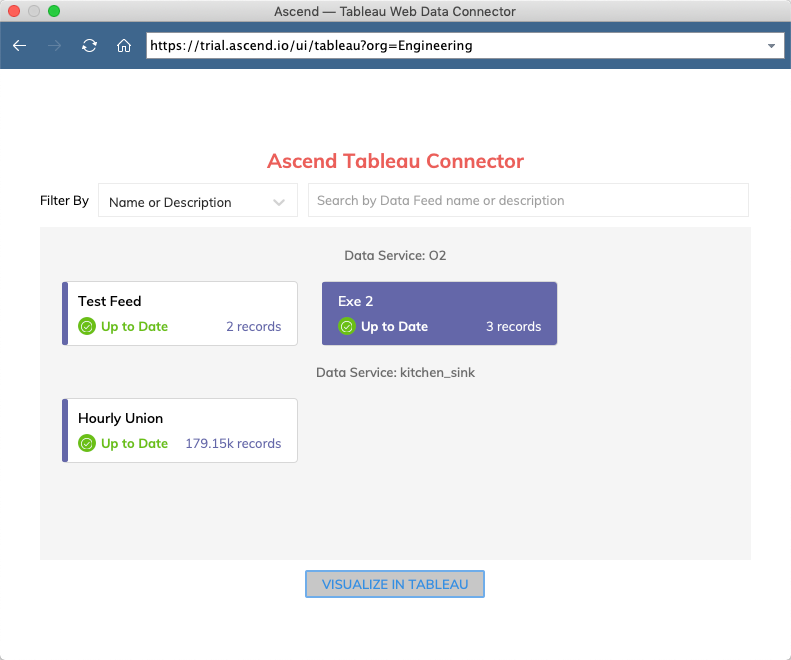Image resolution: width=791 pixels, height=660 pixels.
Task: Click the '2 records' text
Action: coord(254,326)
